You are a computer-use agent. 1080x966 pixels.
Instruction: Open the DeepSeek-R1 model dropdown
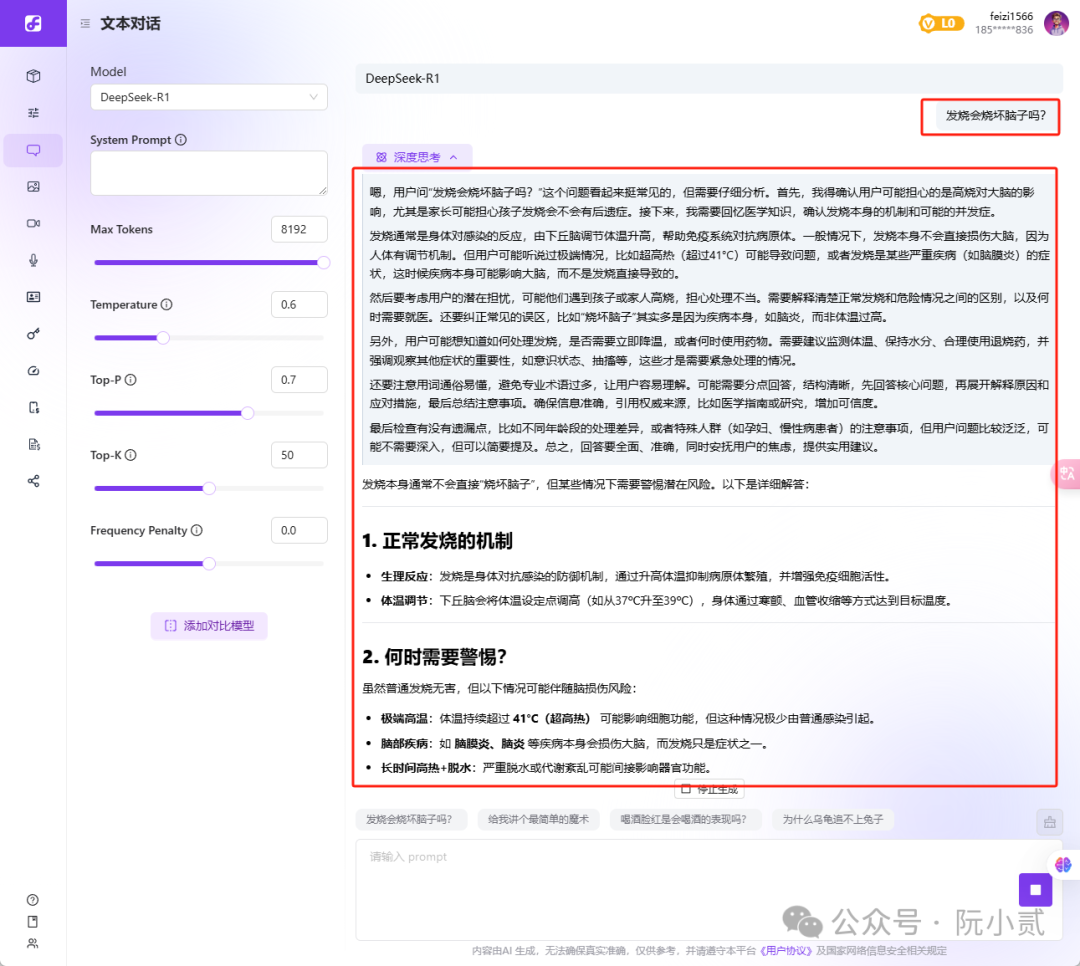(209, 97)
